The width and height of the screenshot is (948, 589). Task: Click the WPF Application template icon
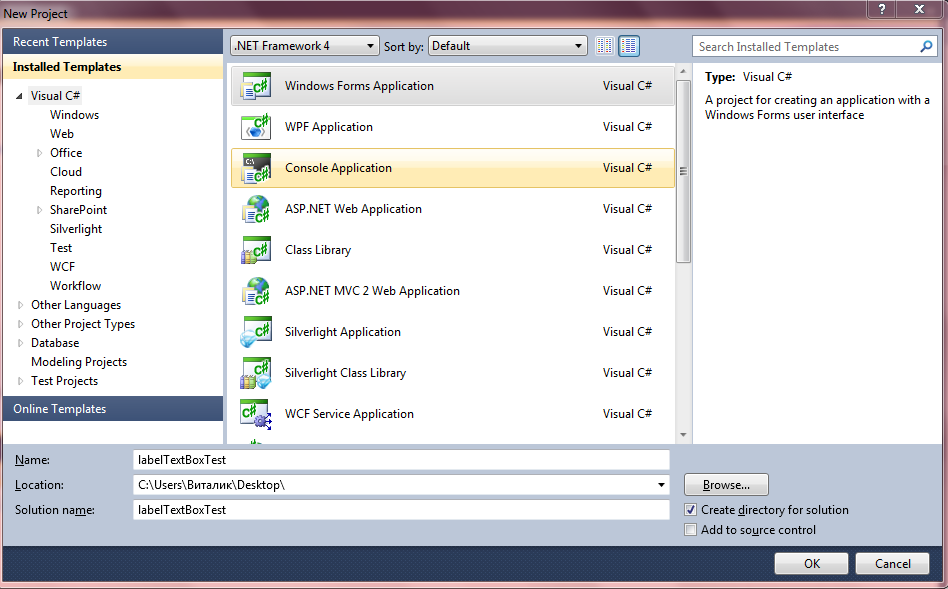point(256,127)
